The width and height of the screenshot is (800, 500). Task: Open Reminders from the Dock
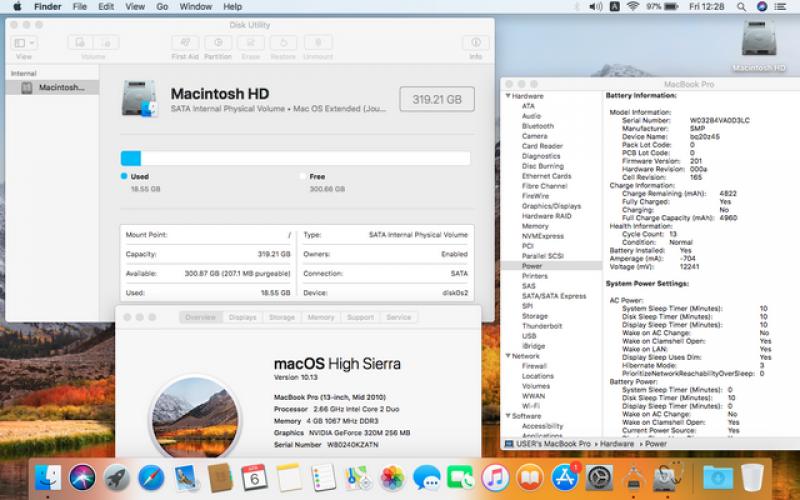point(324,479)
